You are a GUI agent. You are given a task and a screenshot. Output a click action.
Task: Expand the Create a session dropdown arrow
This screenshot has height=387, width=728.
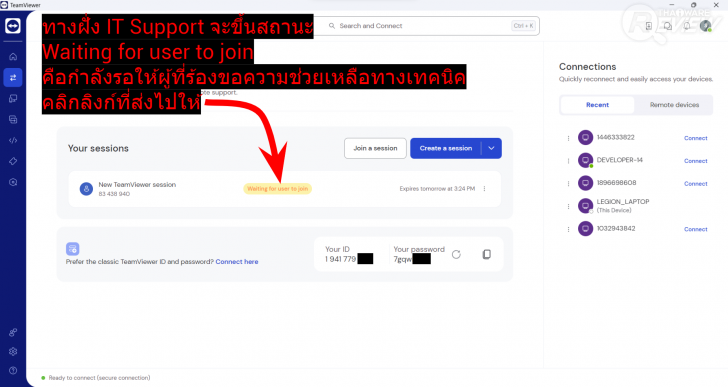(x=492, y=148)
